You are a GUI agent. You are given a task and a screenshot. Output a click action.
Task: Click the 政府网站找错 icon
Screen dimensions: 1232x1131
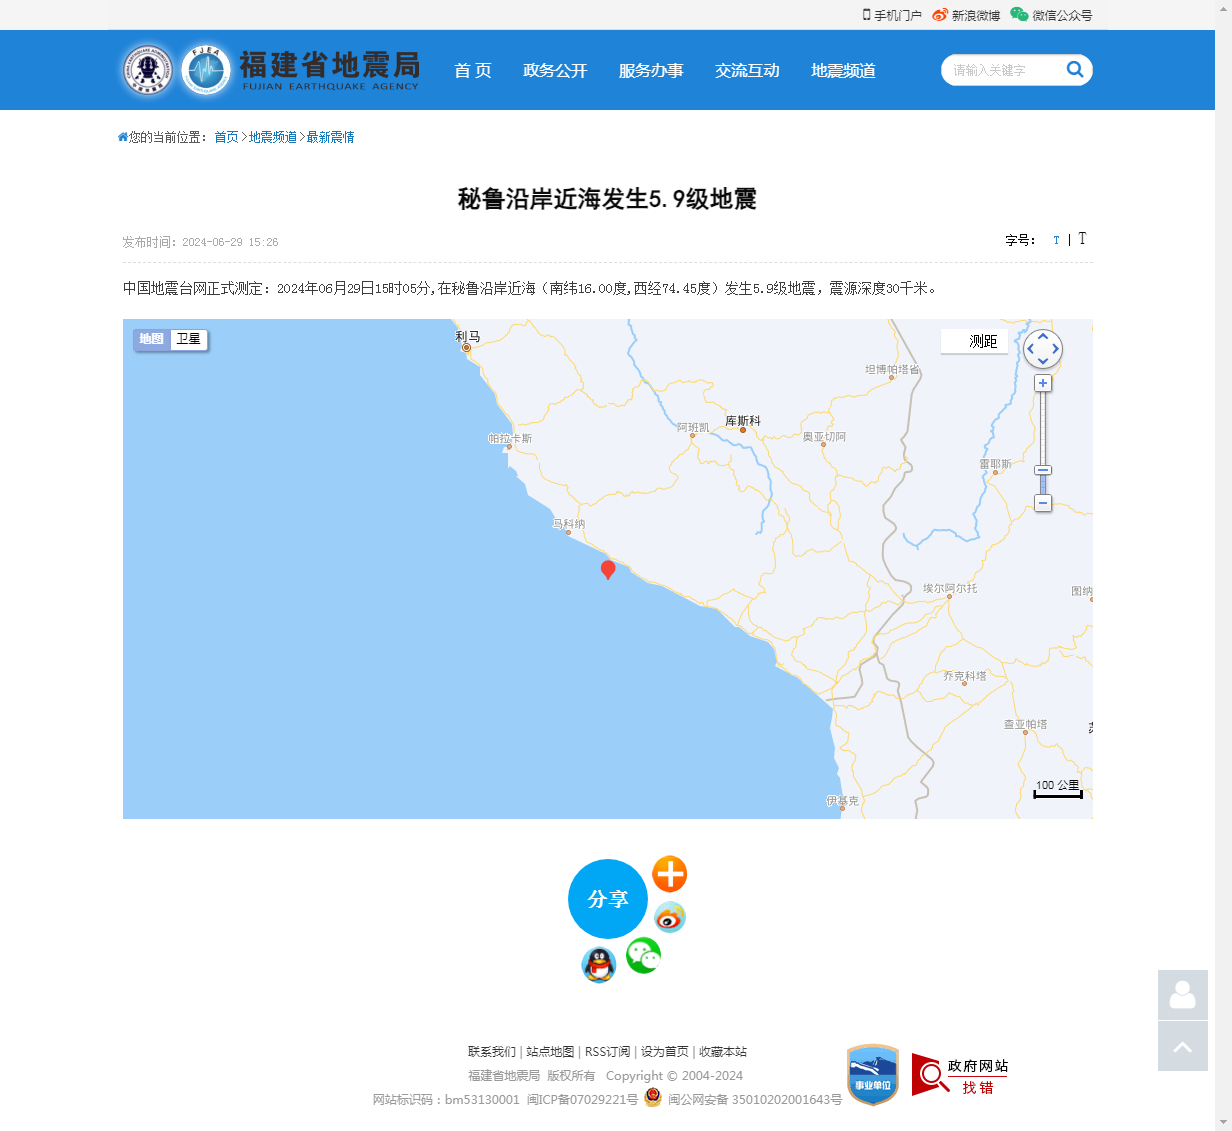tap(960, 1075)
